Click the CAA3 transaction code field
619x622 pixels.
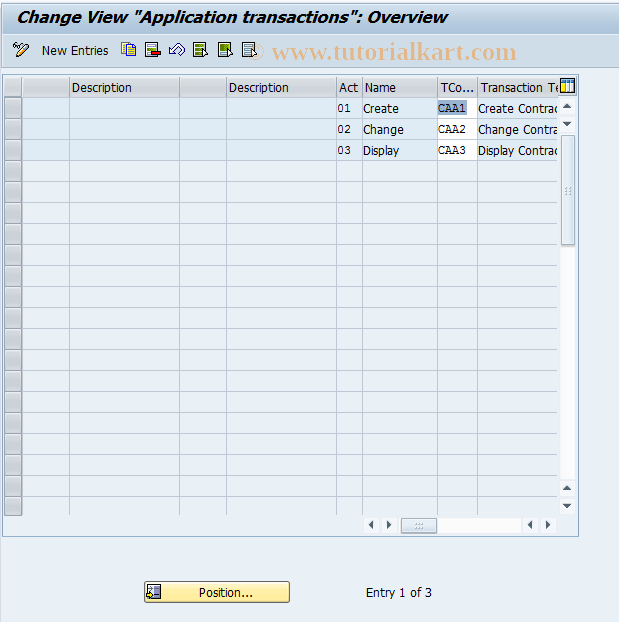click(x=457, y=150)
